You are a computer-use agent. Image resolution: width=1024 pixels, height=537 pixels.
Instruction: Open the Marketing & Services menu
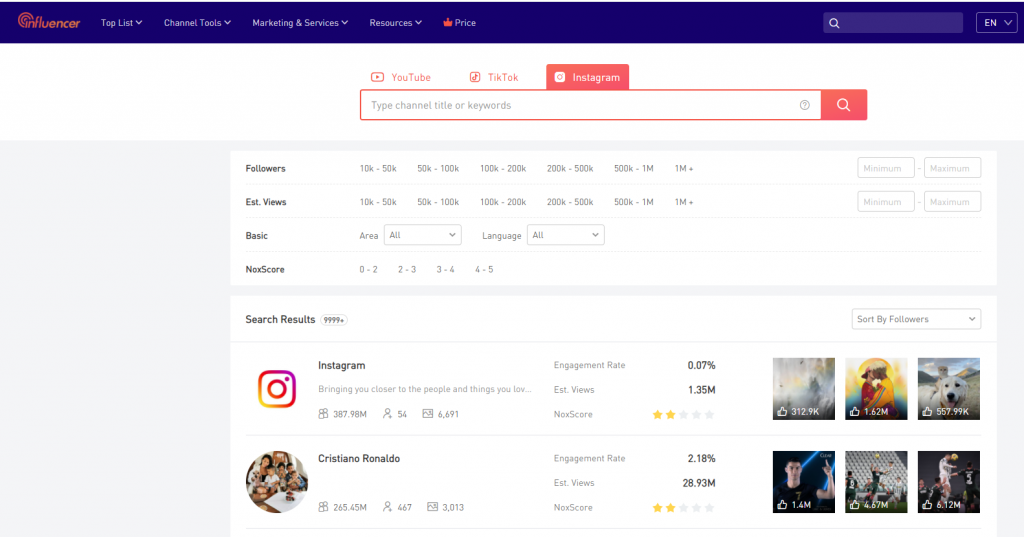pos(300,23)
